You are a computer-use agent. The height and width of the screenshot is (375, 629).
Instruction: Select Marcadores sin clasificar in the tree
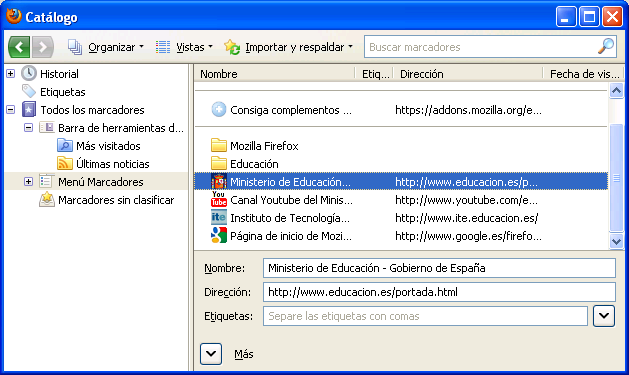pos(116,200)
